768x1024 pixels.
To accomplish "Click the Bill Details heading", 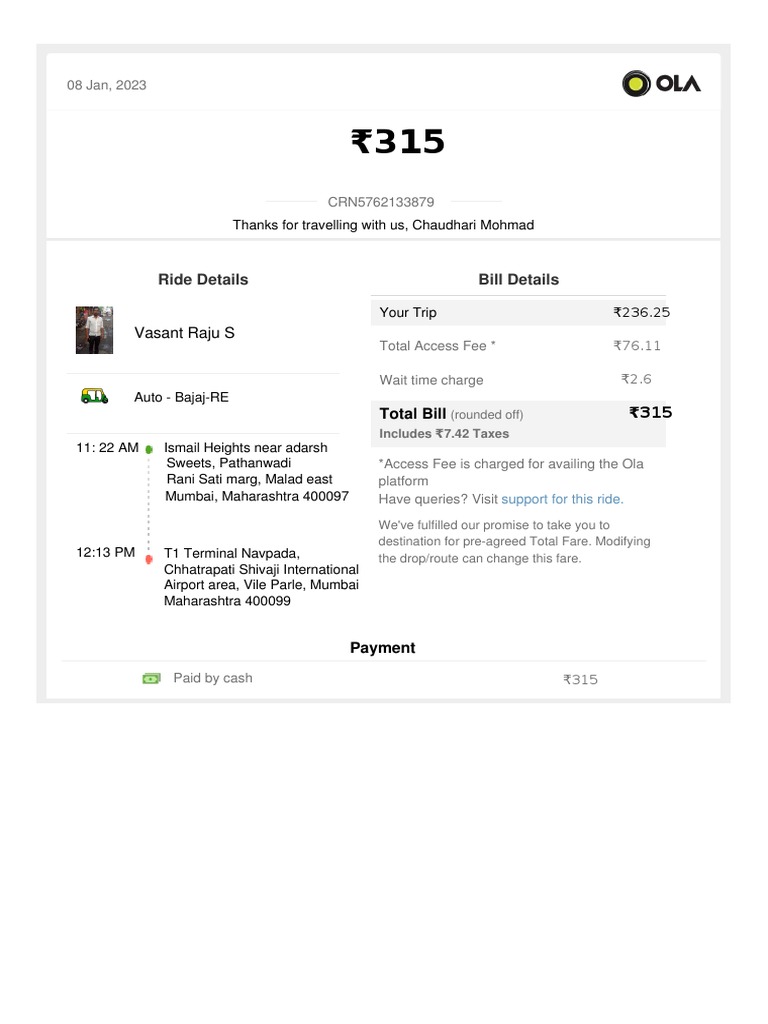I will point(518,280).
